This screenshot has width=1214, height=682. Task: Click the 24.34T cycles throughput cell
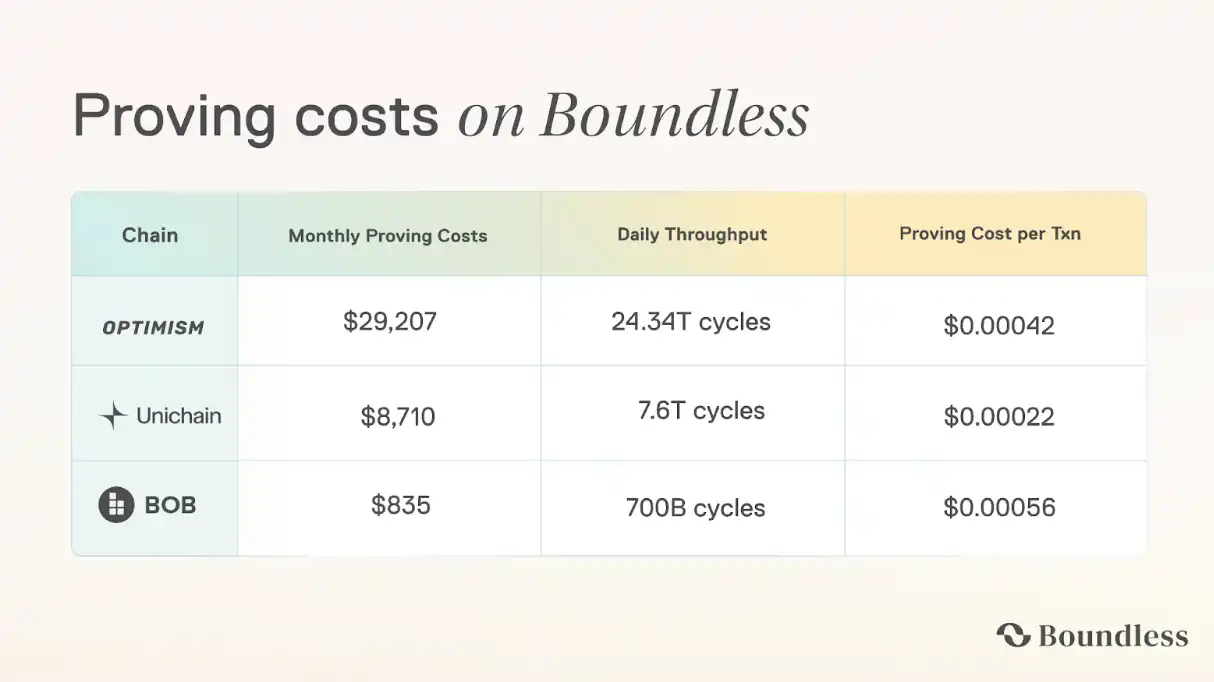pos(691,322)
